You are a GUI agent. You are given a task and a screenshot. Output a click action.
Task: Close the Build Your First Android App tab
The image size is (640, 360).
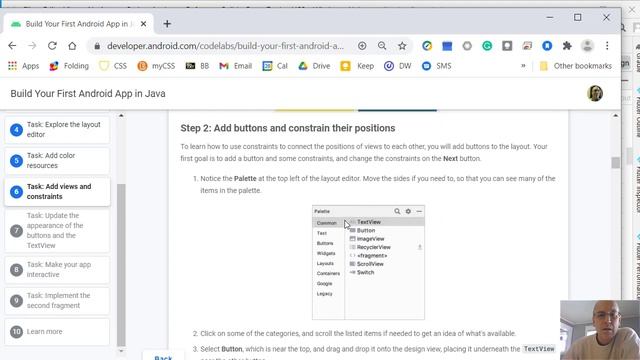(x=143, y=24)
